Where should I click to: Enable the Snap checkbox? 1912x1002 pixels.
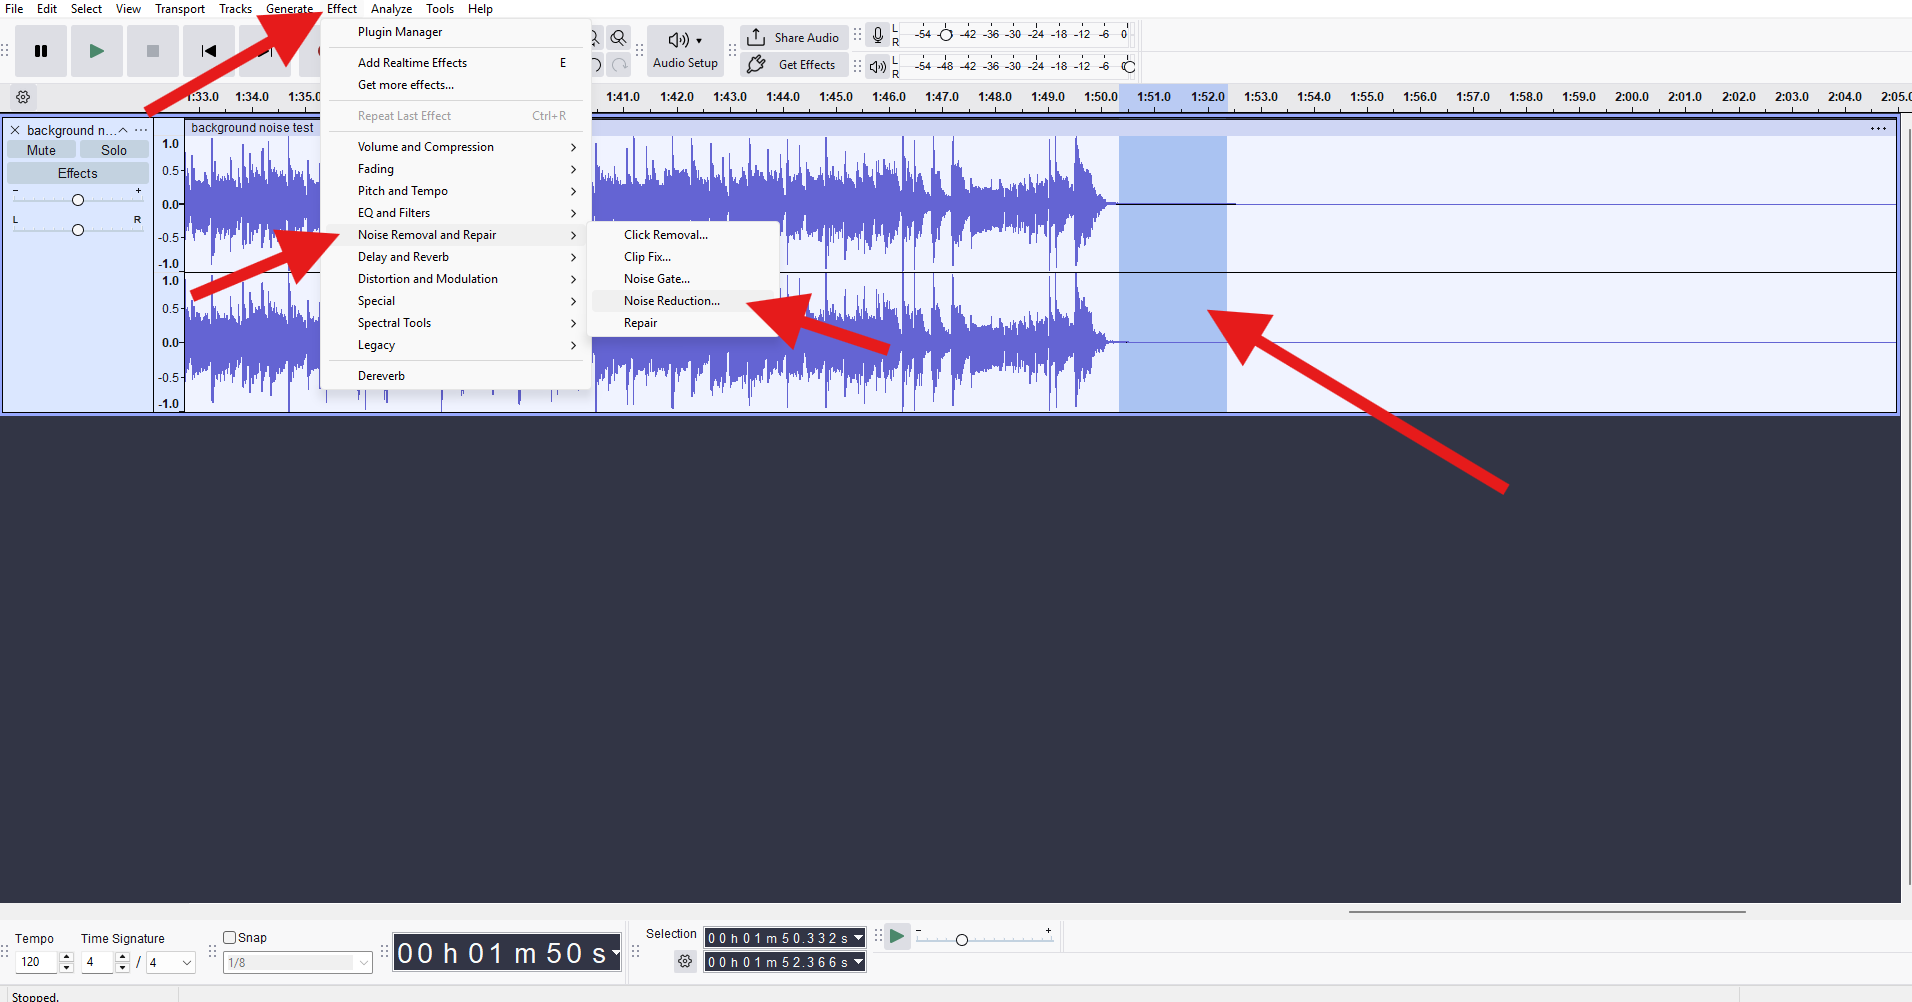coord(229,937)
